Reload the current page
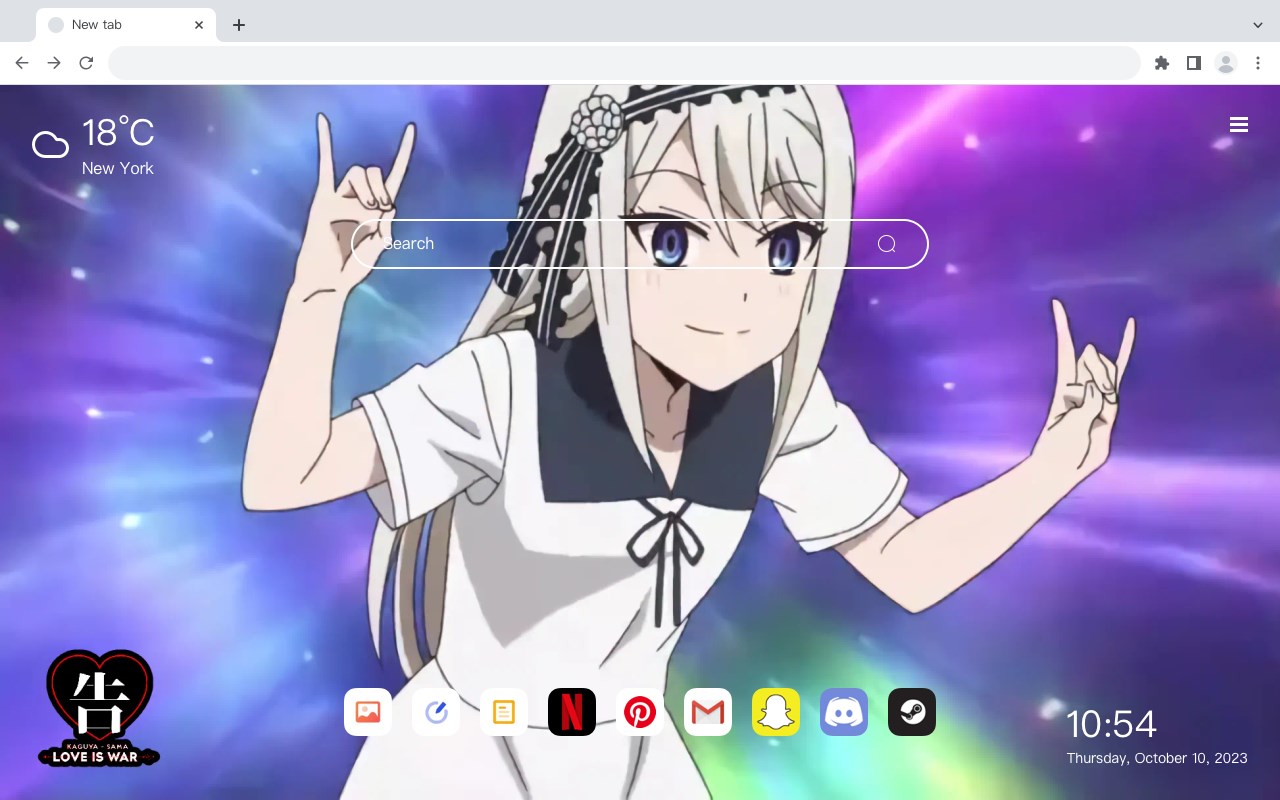Image resolution: width=1280 pixels, height=800 pixels. [x=86, y=63]
